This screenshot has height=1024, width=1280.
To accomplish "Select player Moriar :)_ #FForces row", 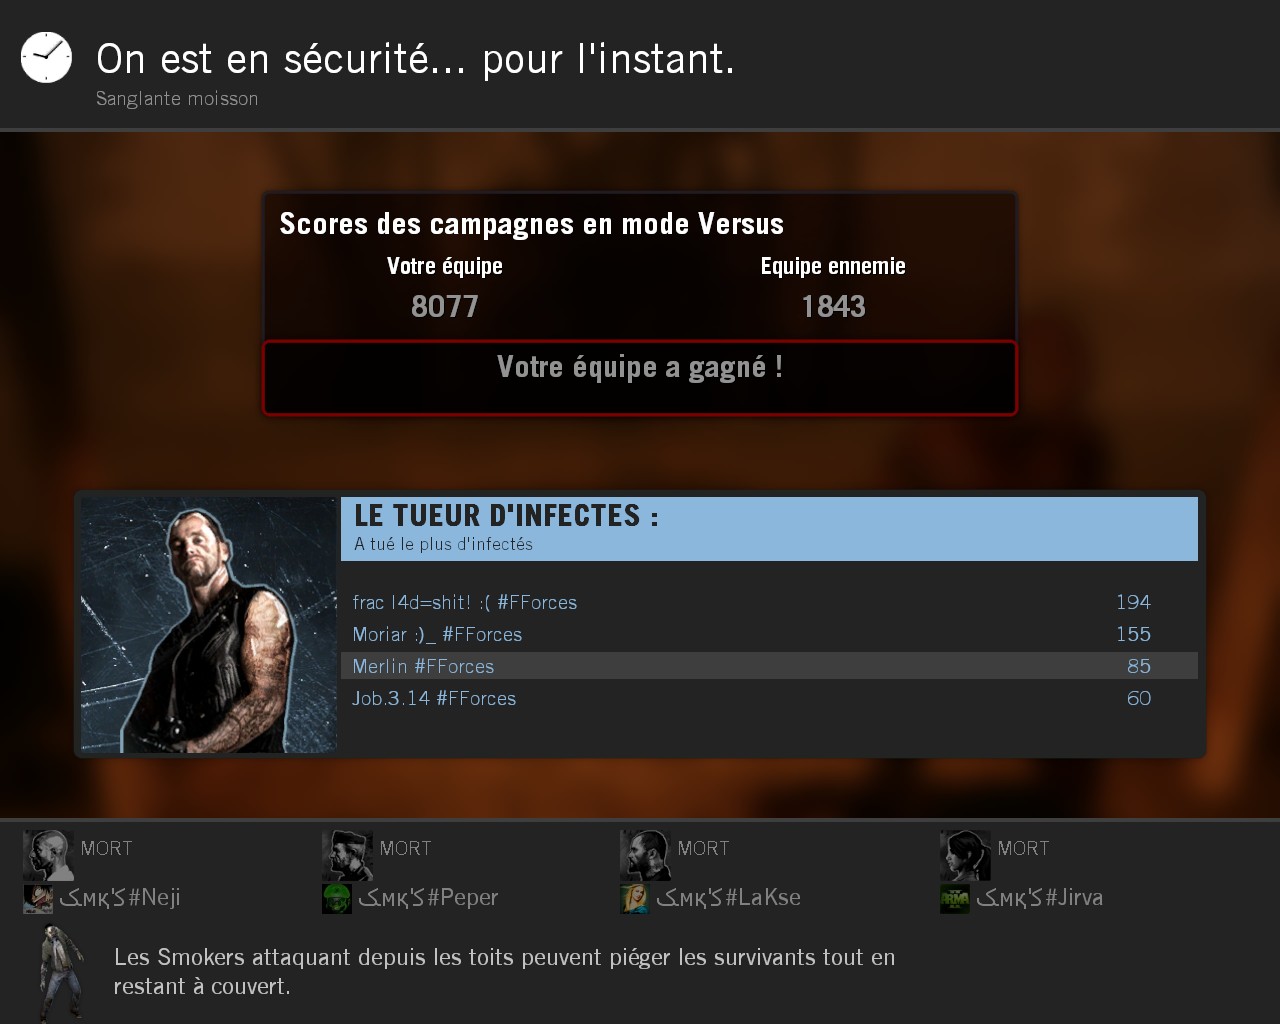I will tap(769, 634).
